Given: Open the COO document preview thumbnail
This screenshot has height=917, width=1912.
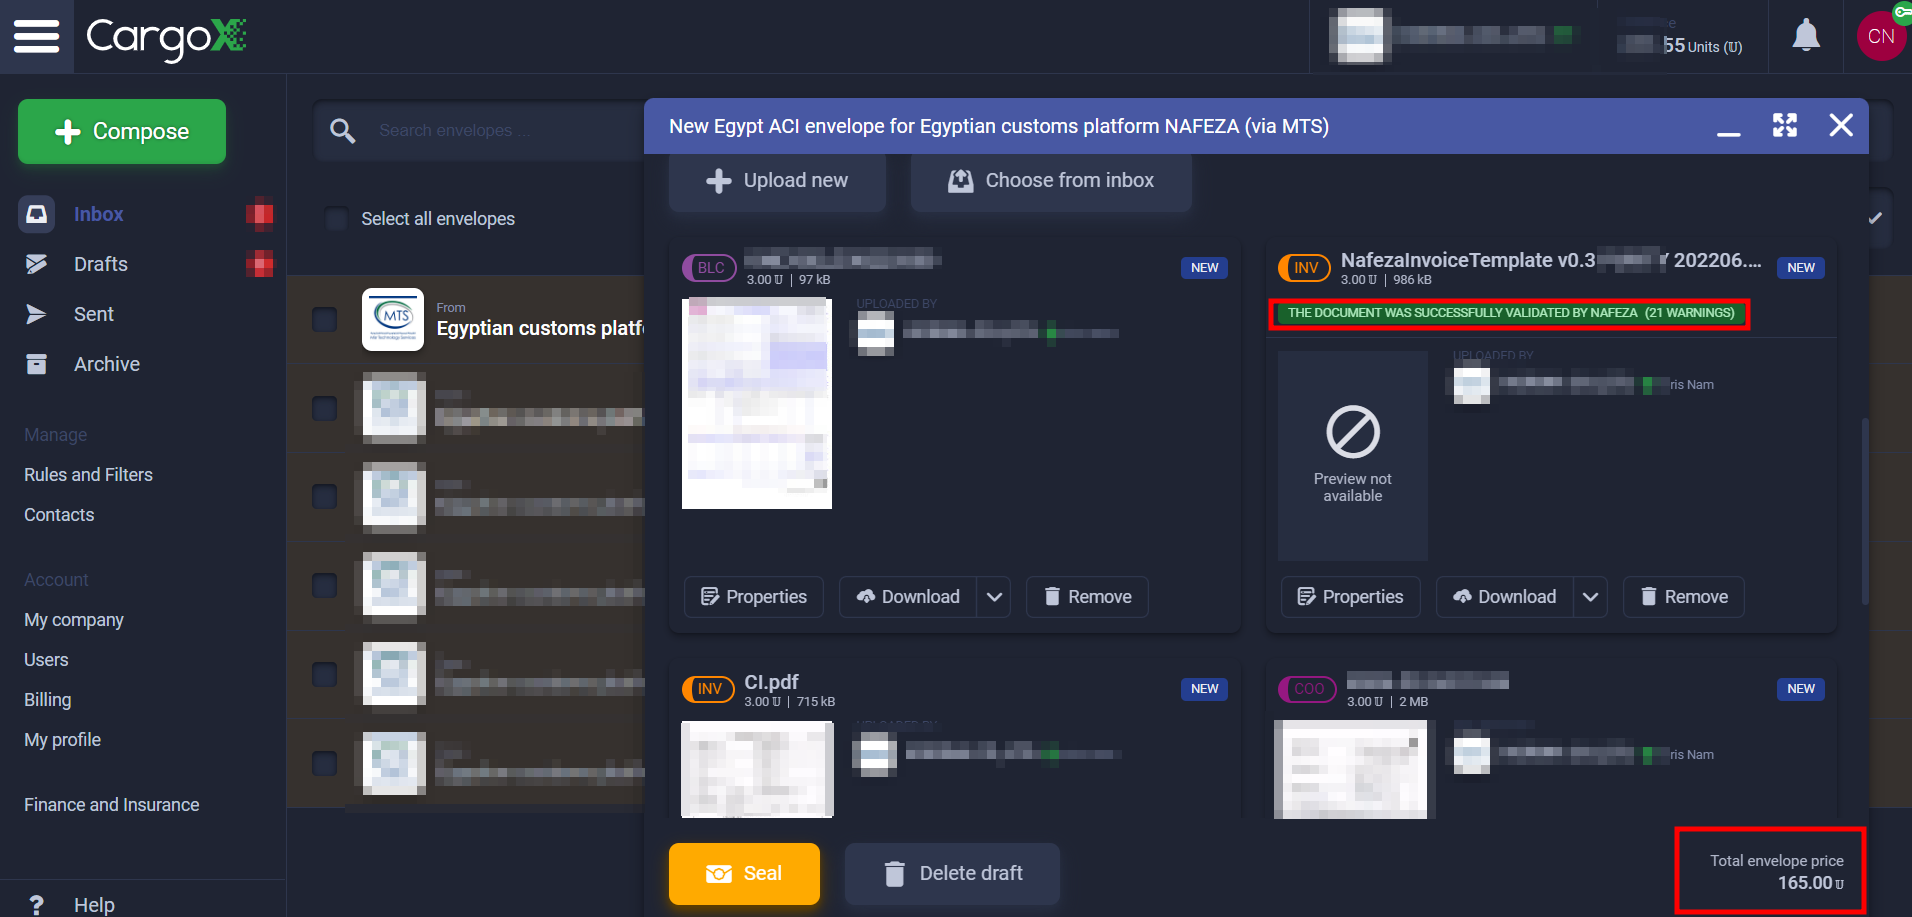Looking at the screenshot, I should click(x=1350, y=769).
